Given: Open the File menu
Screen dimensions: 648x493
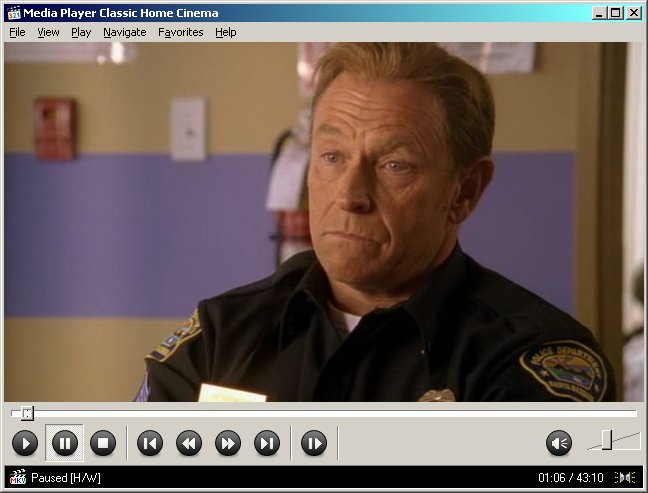Looking at the screenshot, I should coord(17,32).
